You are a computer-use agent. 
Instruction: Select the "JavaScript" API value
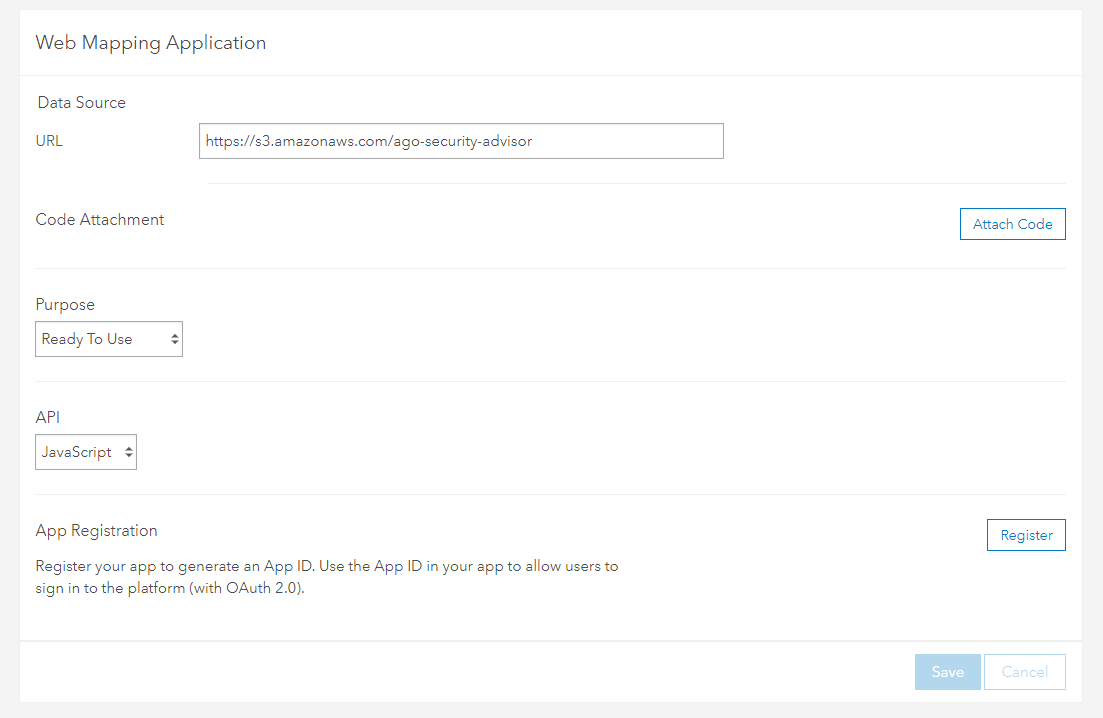point(75,452)
